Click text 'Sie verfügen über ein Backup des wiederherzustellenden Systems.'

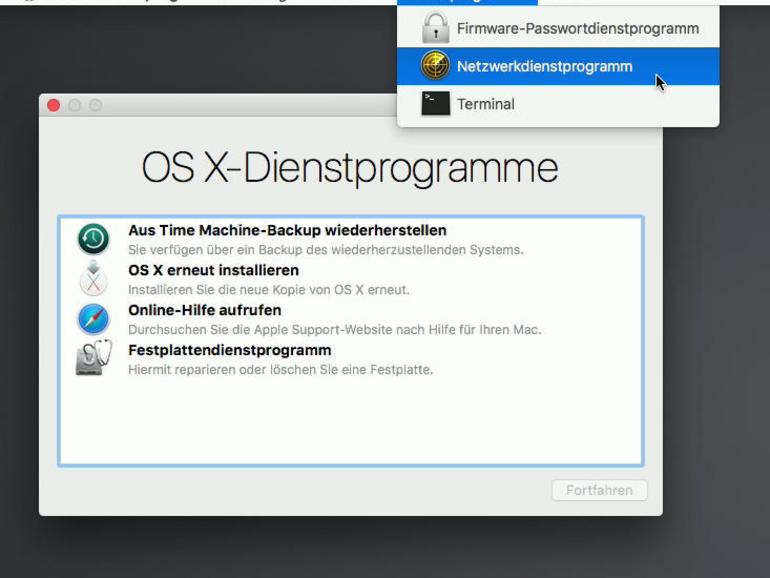326,249
